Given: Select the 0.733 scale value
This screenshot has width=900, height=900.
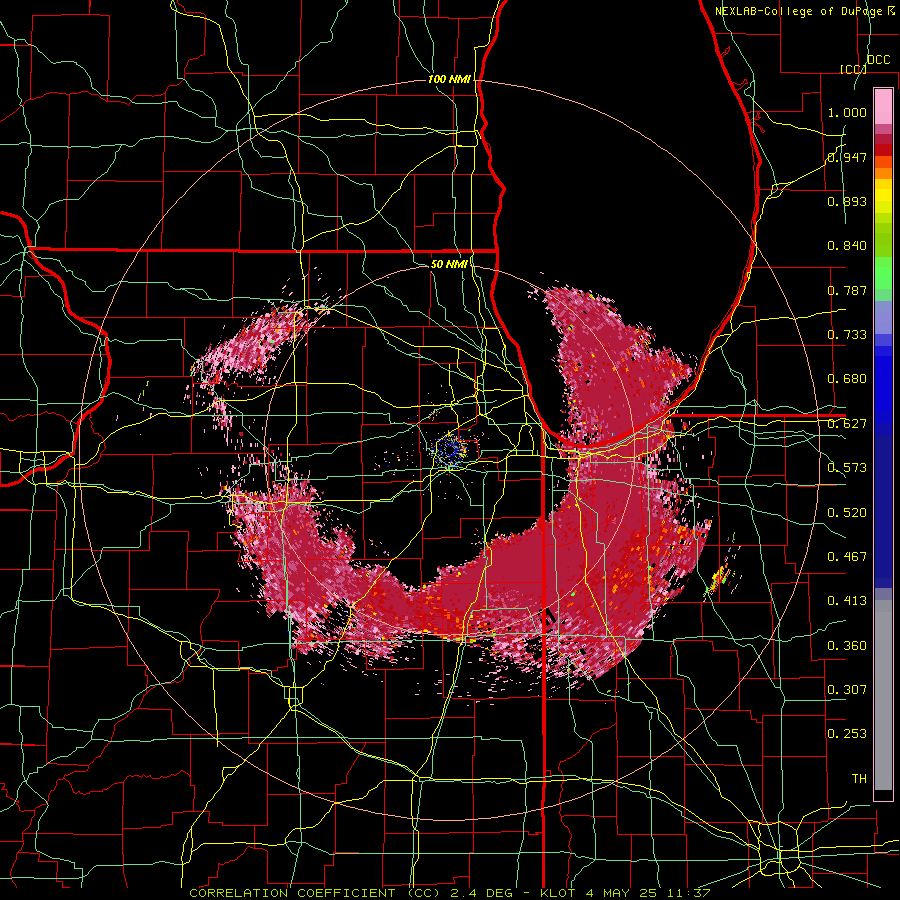Looking at the screenshot, I should click(847, 335).
